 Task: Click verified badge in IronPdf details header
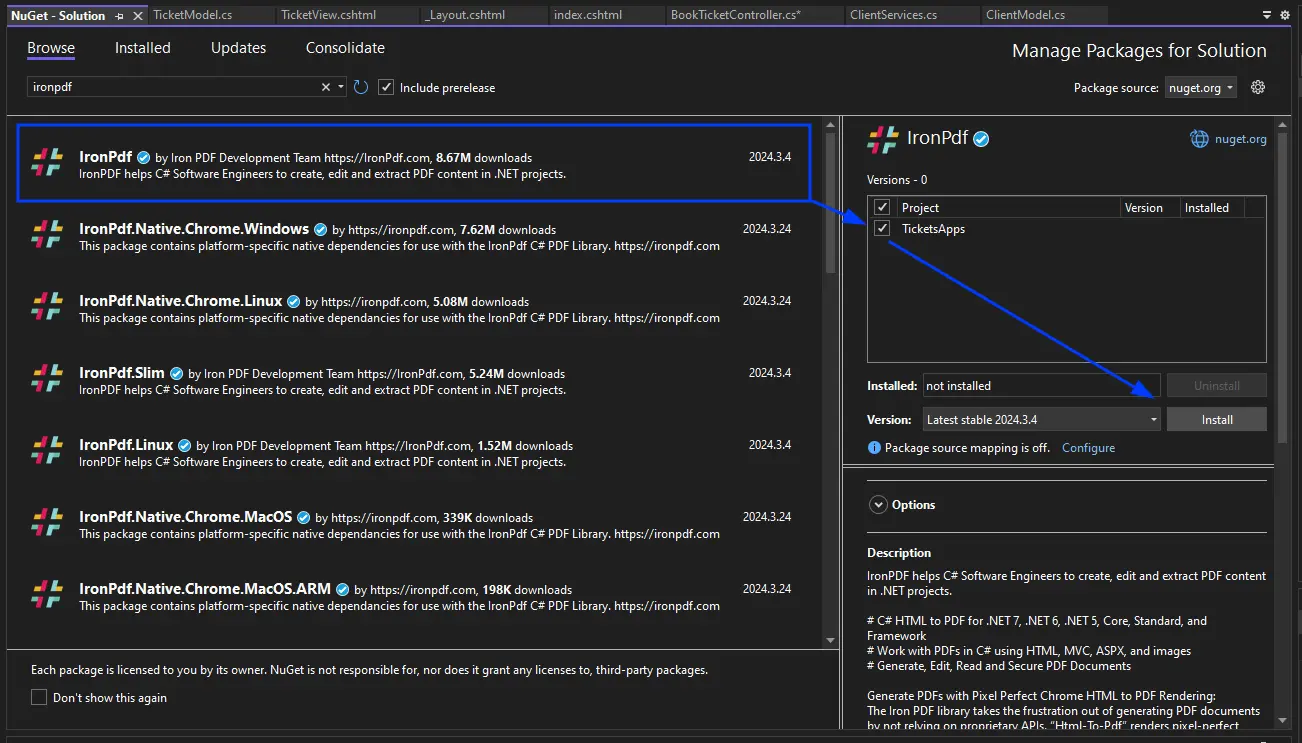(981, 139)
